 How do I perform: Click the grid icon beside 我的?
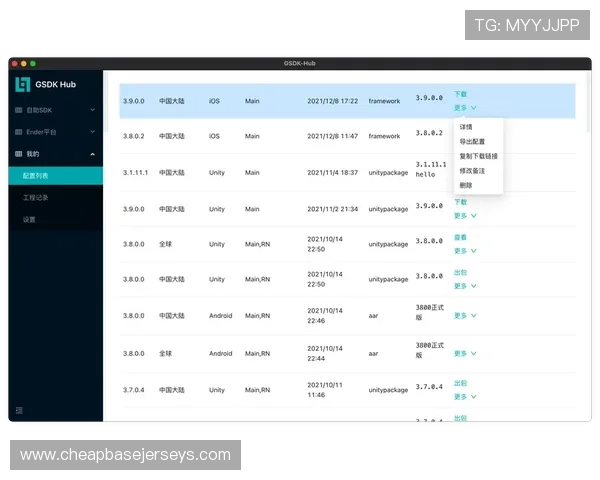click(x=18, y=154)
